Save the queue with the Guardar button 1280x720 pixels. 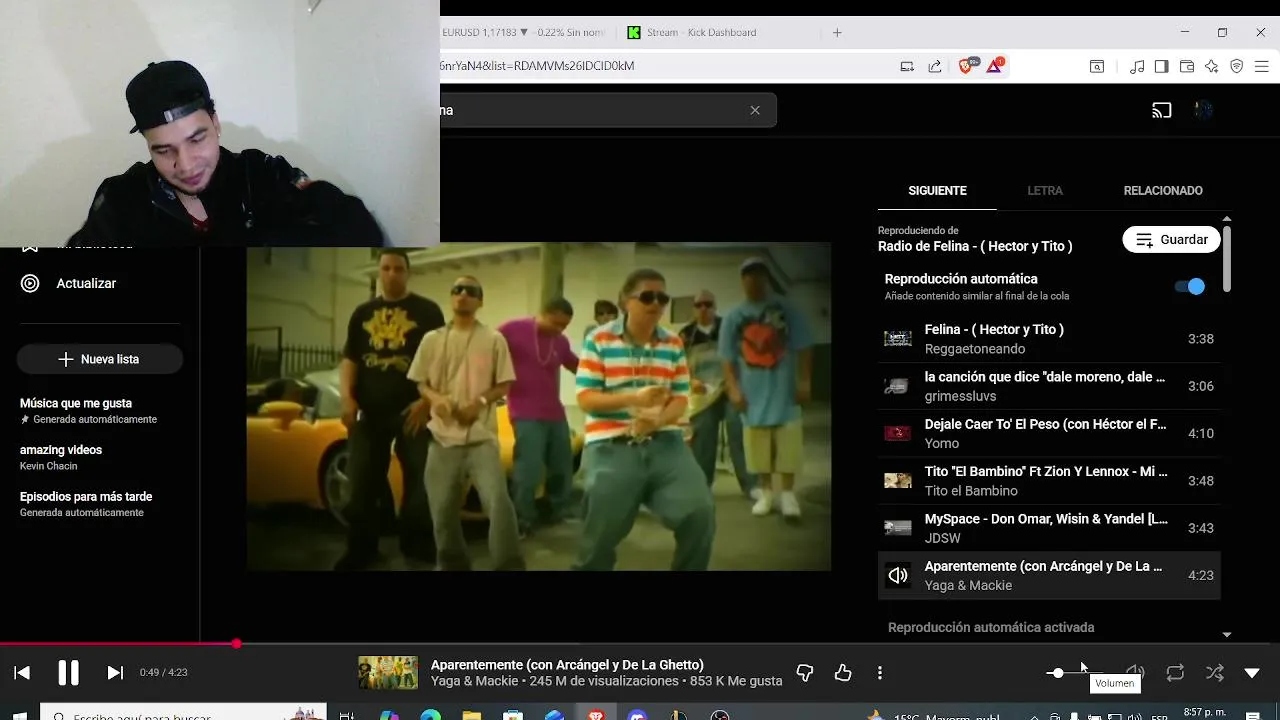1171,240
